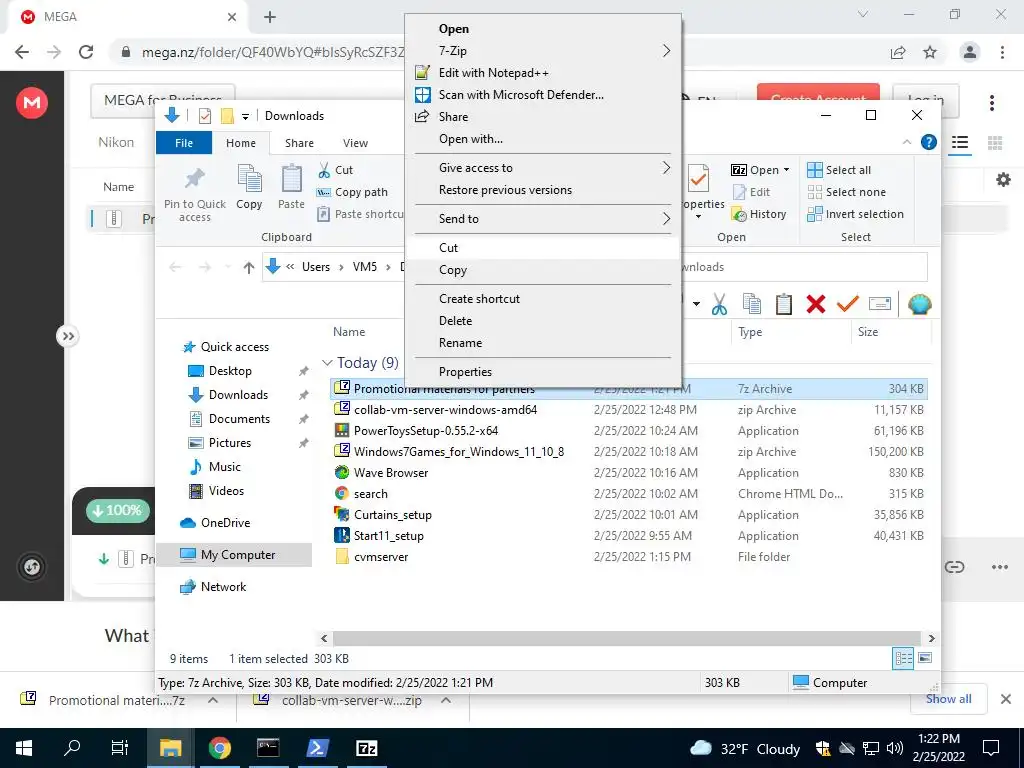The image size is (1024, 768).
Task: Choose Cut in the context menu
Action: (x=542, y=248)
